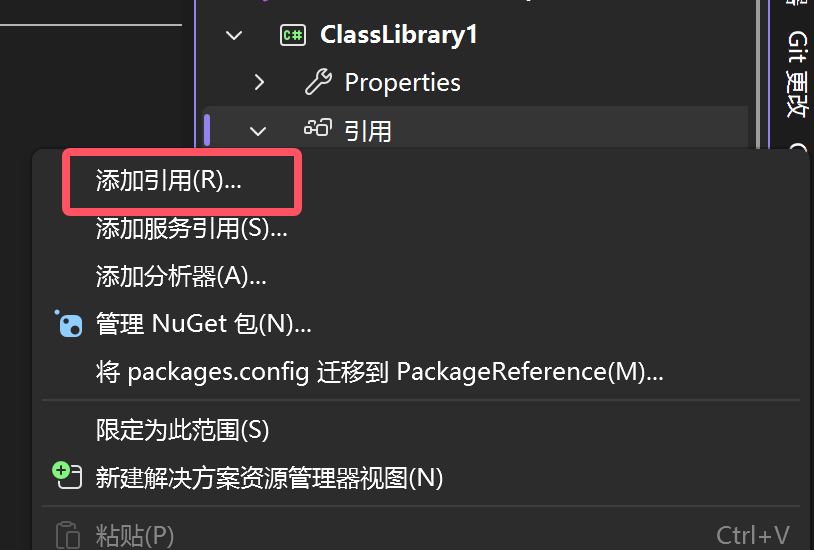Select the Properties tree item label
The width and height of the screenshot is (814, 550).
tap(402, 83)
